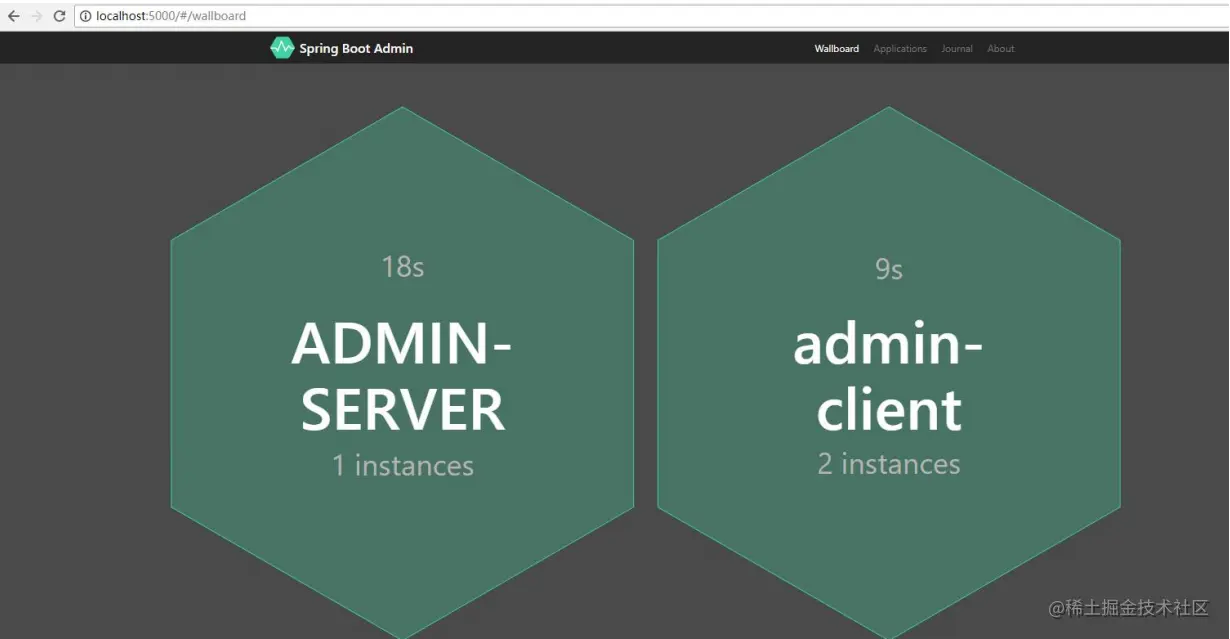Reload the page with the refresh icon
1230x639 pixels.
[x=59, y=16]
